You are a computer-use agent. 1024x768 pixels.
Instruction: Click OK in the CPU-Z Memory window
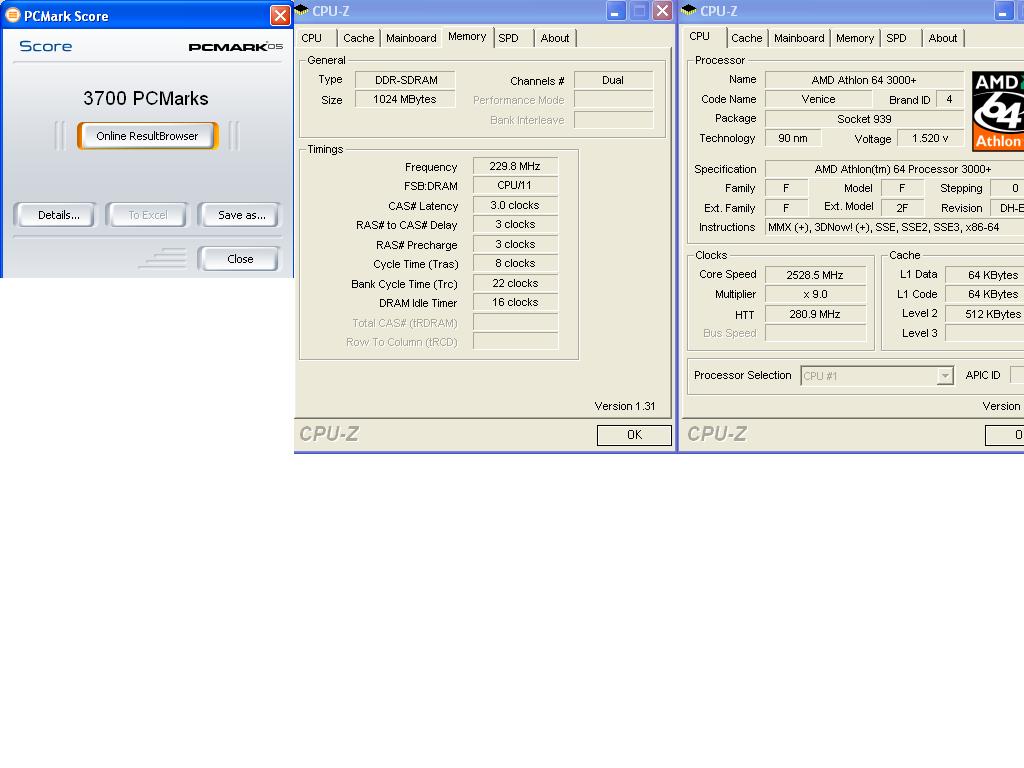(x=634, y=435)
